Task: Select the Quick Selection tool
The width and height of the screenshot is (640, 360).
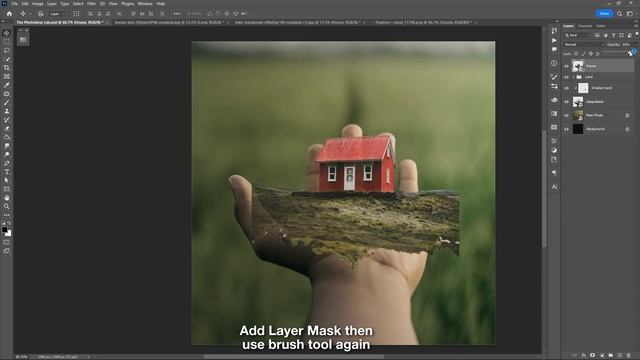Action: 7,59
